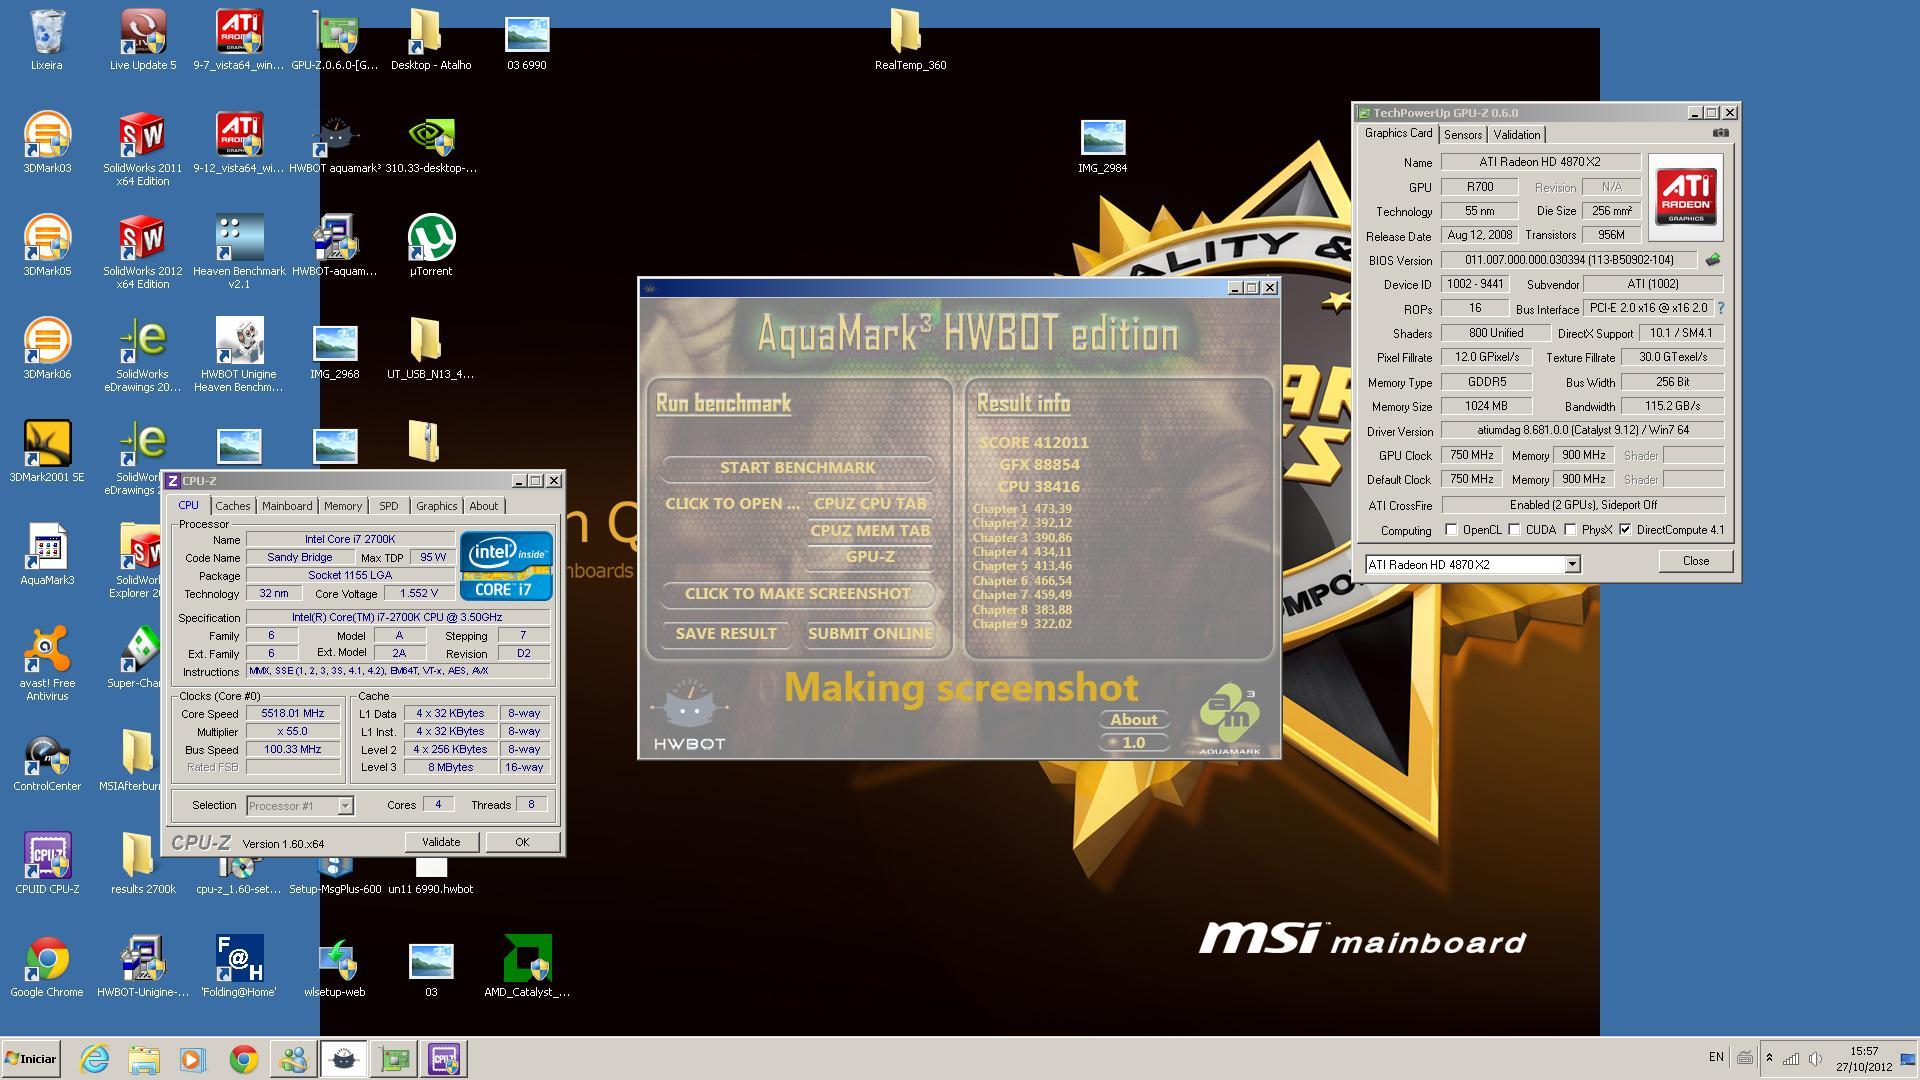Switch to the CPU-Z taskbar button
Image resolution: width=1920 pixels, height=1080 pixels.
(x=444, y=1059)
